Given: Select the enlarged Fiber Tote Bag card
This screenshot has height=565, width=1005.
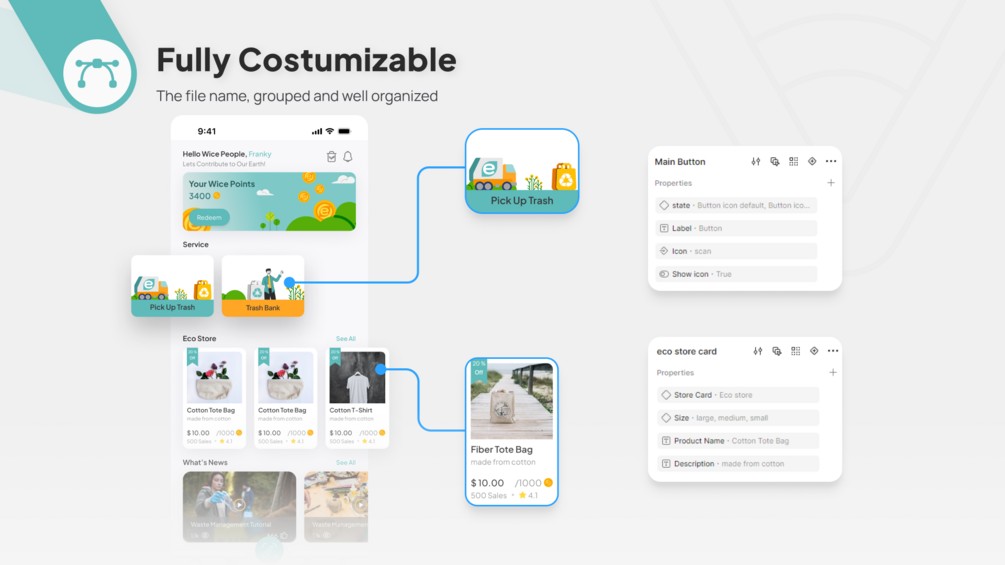Looking at the screenshot, I should coord(511,432).
